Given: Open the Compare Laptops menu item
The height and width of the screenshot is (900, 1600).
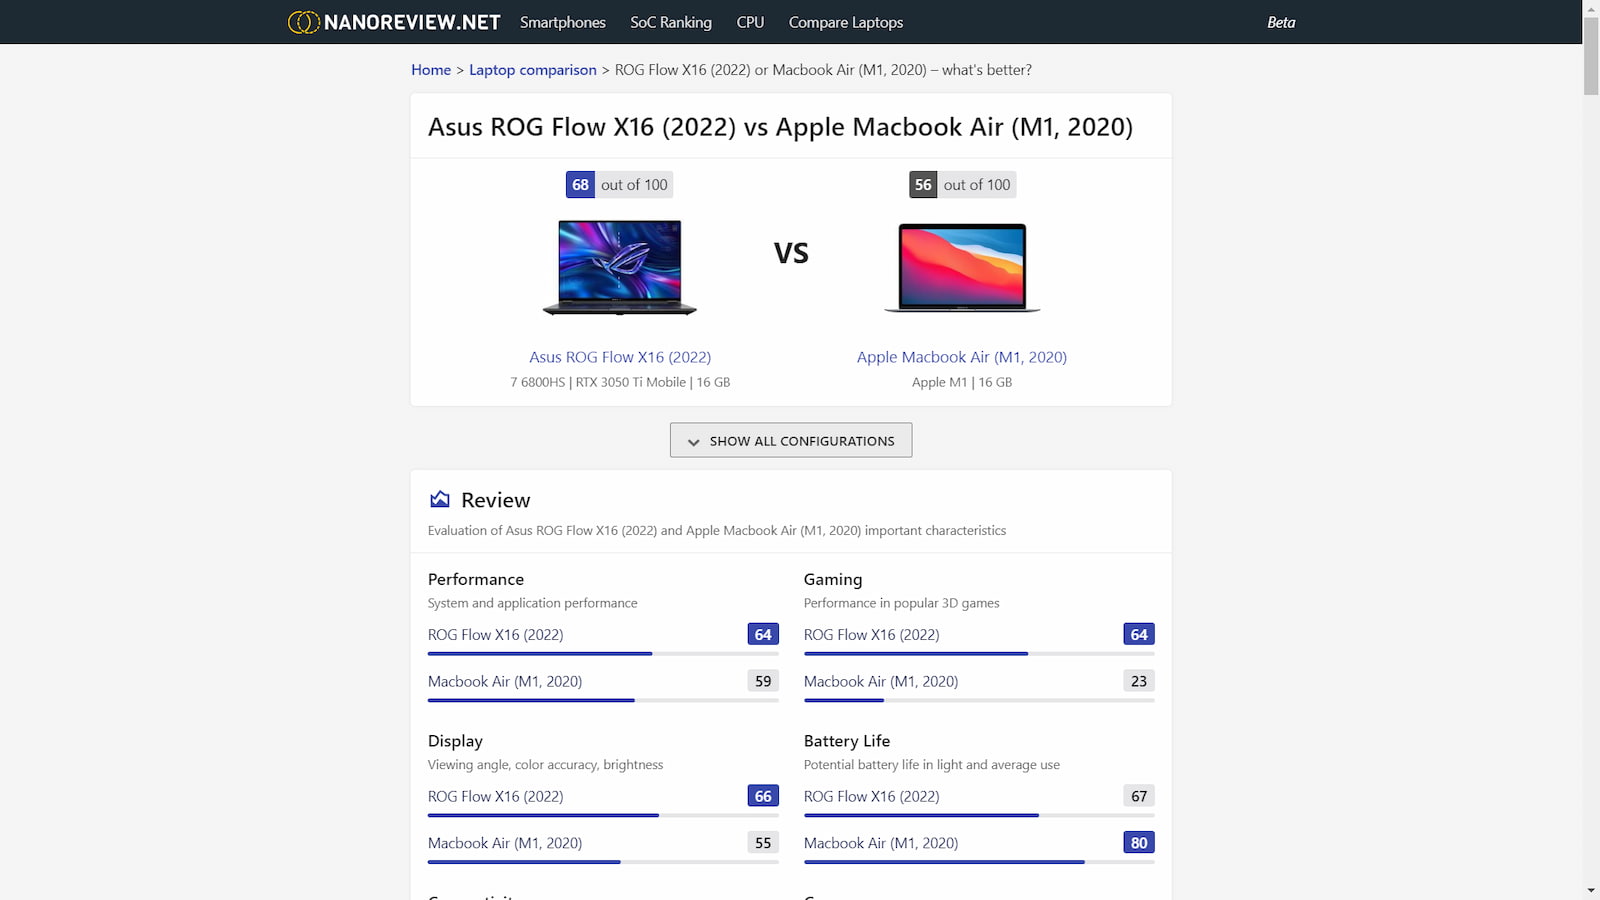Looking at the screenshot, I should (846, 22).
